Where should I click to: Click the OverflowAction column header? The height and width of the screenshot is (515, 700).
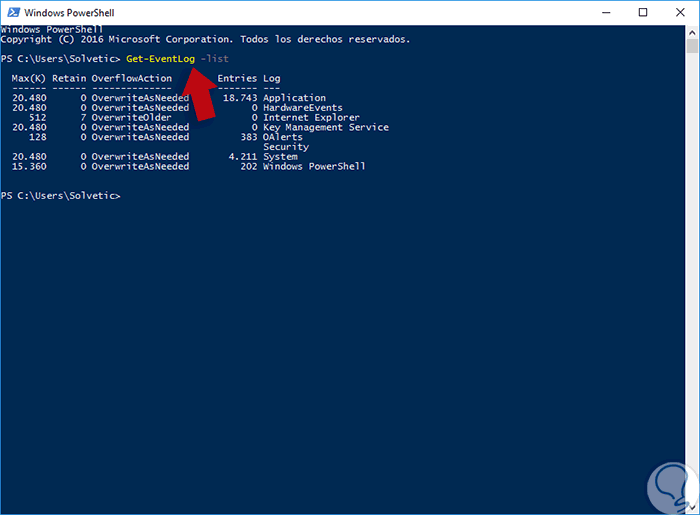pyautogui.click(x=132, y=78)
